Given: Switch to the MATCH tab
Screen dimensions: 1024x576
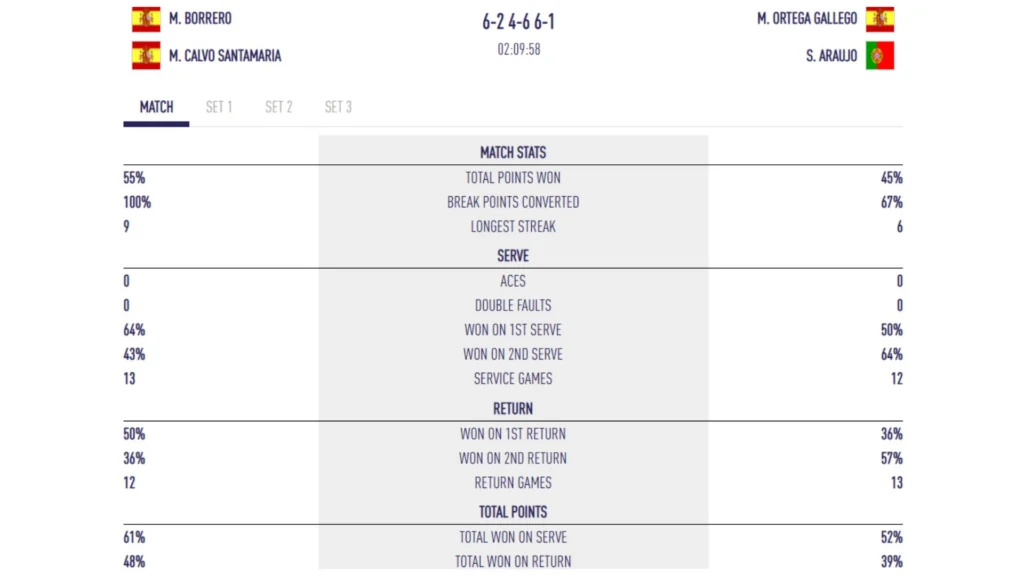Looking at the screenshot, I should [x=156, y=107].
